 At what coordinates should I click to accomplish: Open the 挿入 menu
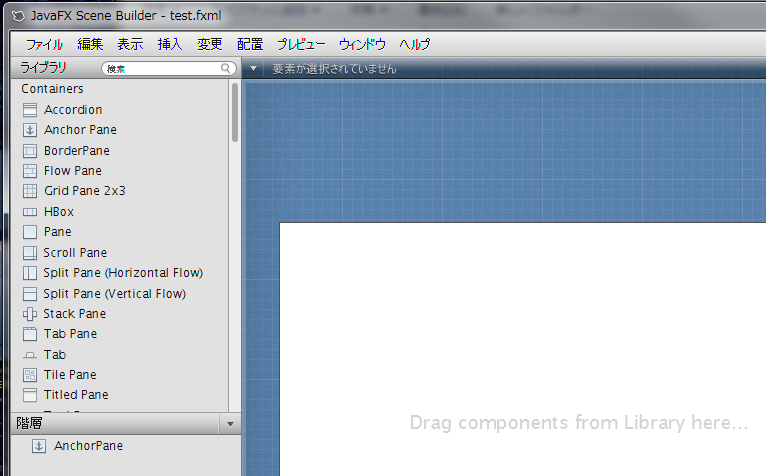tap(170, 44)
